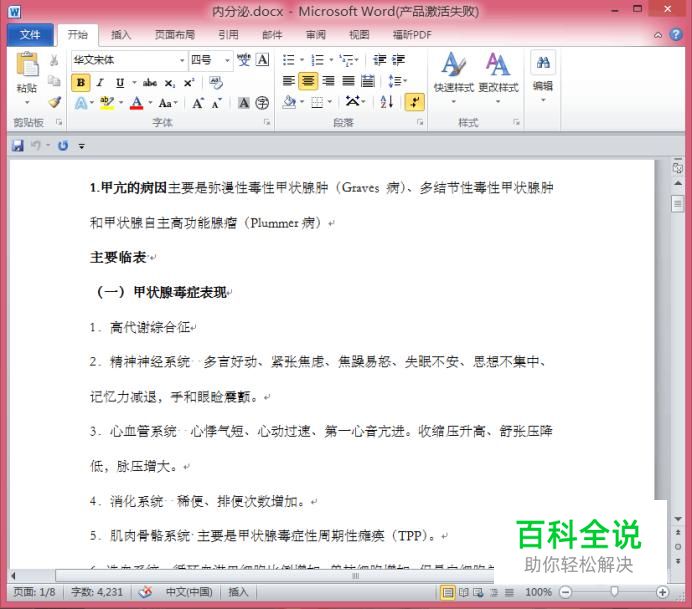Toggle Underline formatting
Image resolution: width=692 pixels, height=609 pixels.
[120, 83]
